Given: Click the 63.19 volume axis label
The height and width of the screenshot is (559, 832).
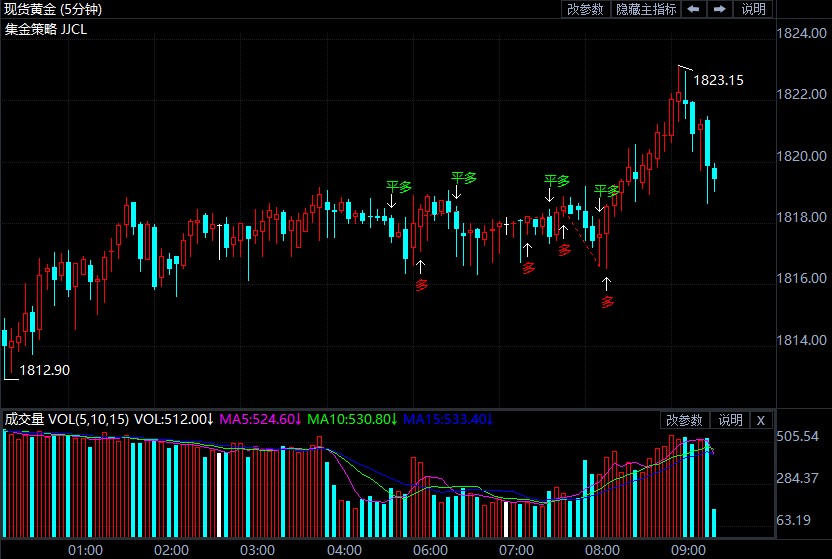Looking at the screenshot, I should (x=794, y=520).
